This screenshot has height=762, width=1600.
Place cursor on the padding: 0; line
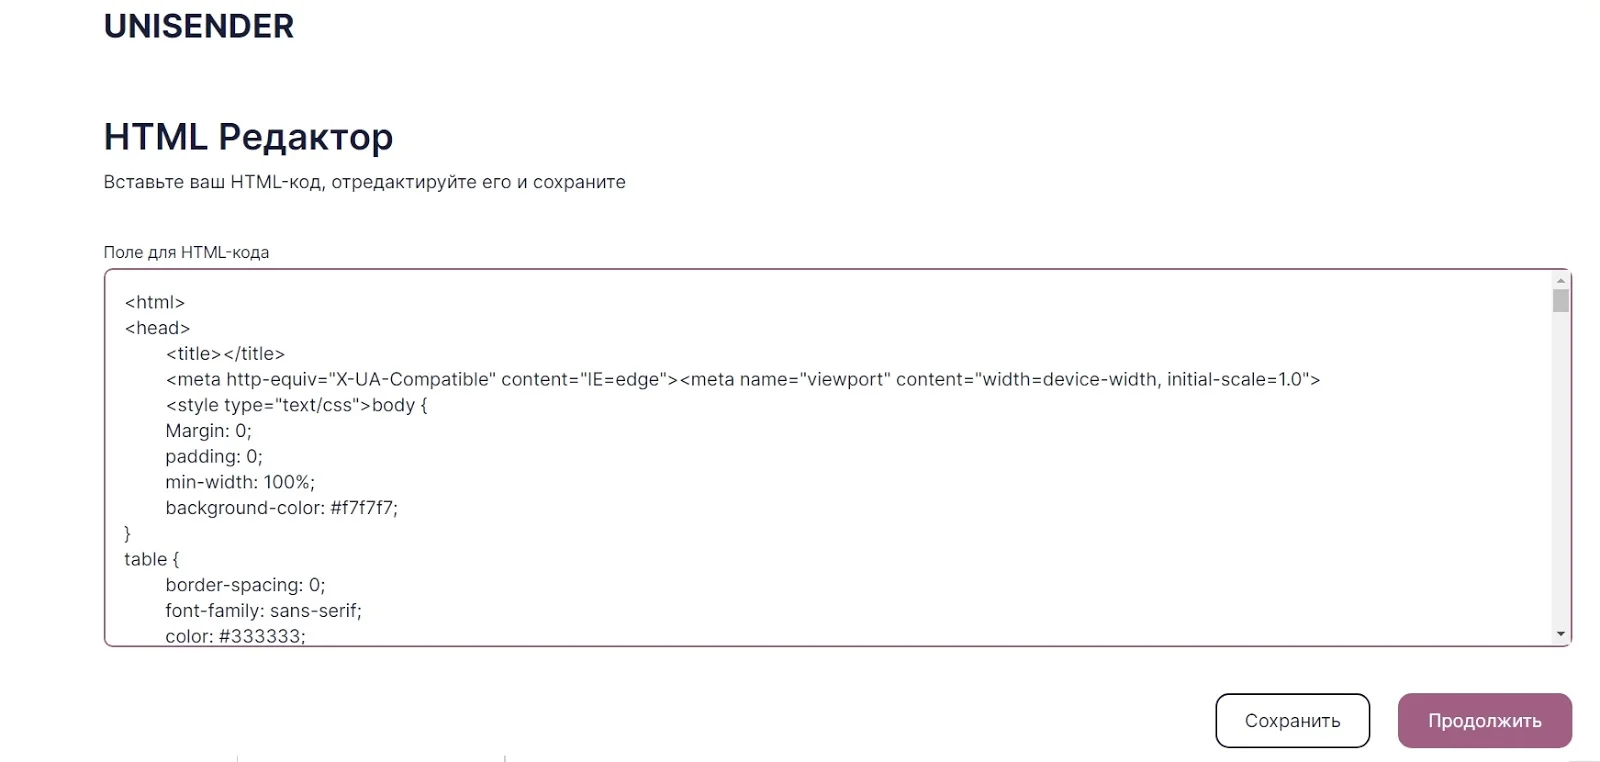213,457
